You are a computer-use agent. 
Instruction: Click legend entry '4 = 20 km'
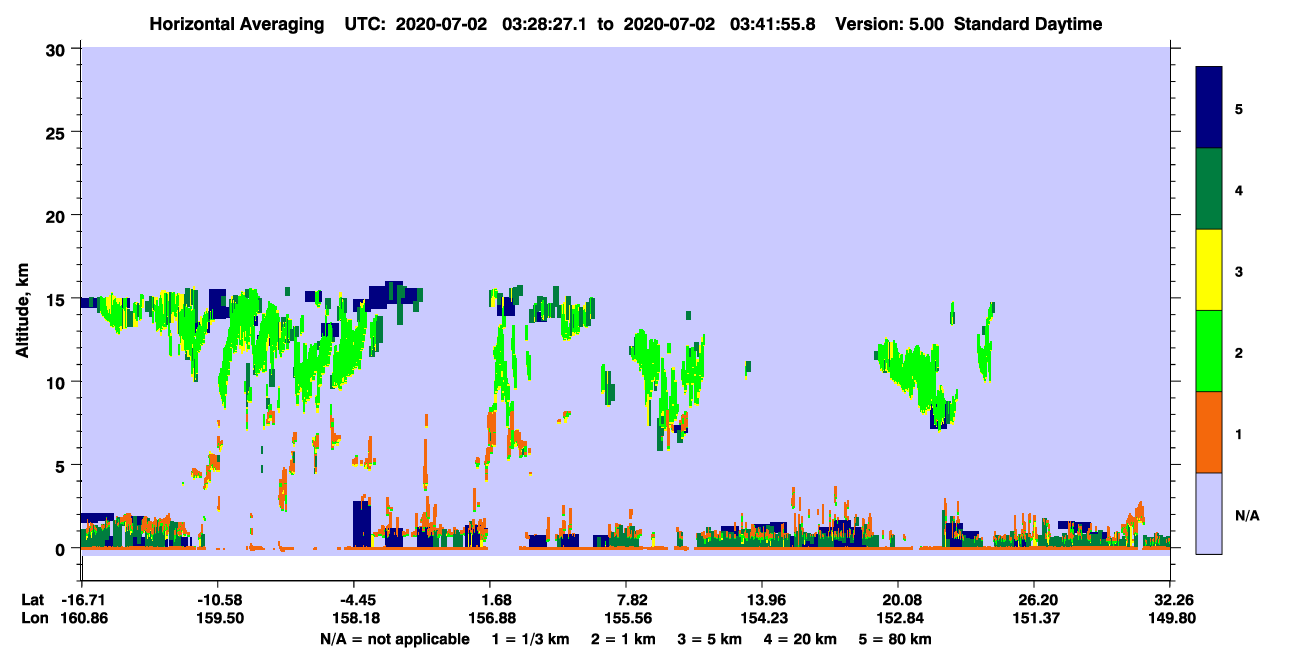(799, 639)
